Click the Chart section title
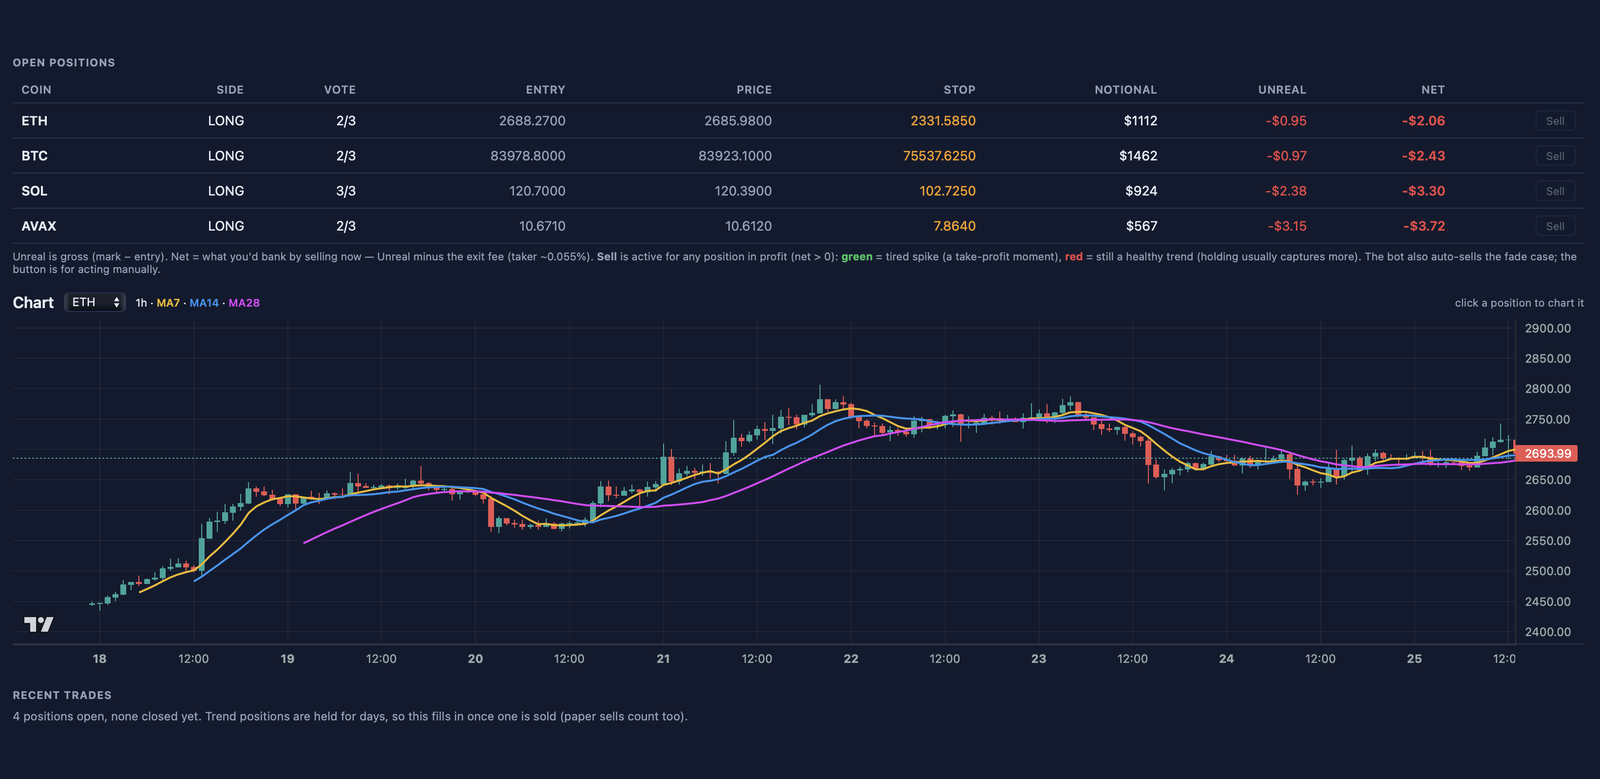The width and height of the screenshot is (1600, 779). [33, 302]
